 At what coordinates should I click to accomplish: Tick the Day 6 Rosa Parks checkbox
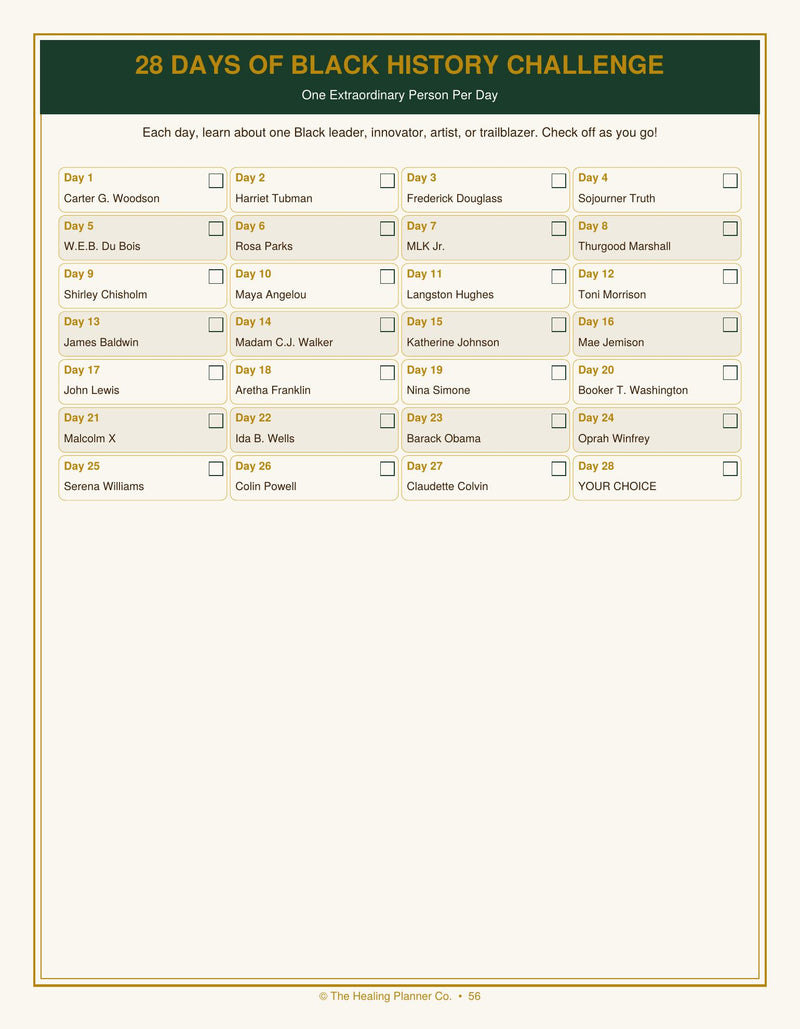click(x=387, y=228)
